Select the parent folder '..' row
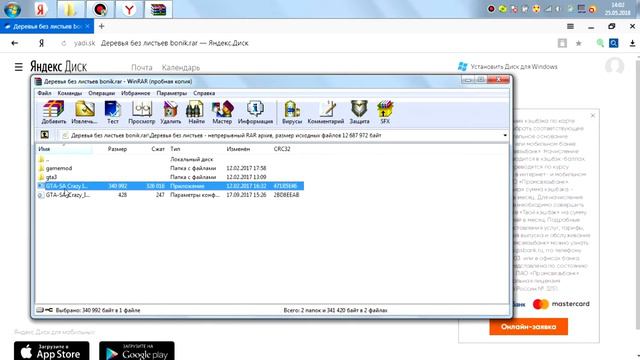Screen dimensions: 640x360 click(170, 159)
